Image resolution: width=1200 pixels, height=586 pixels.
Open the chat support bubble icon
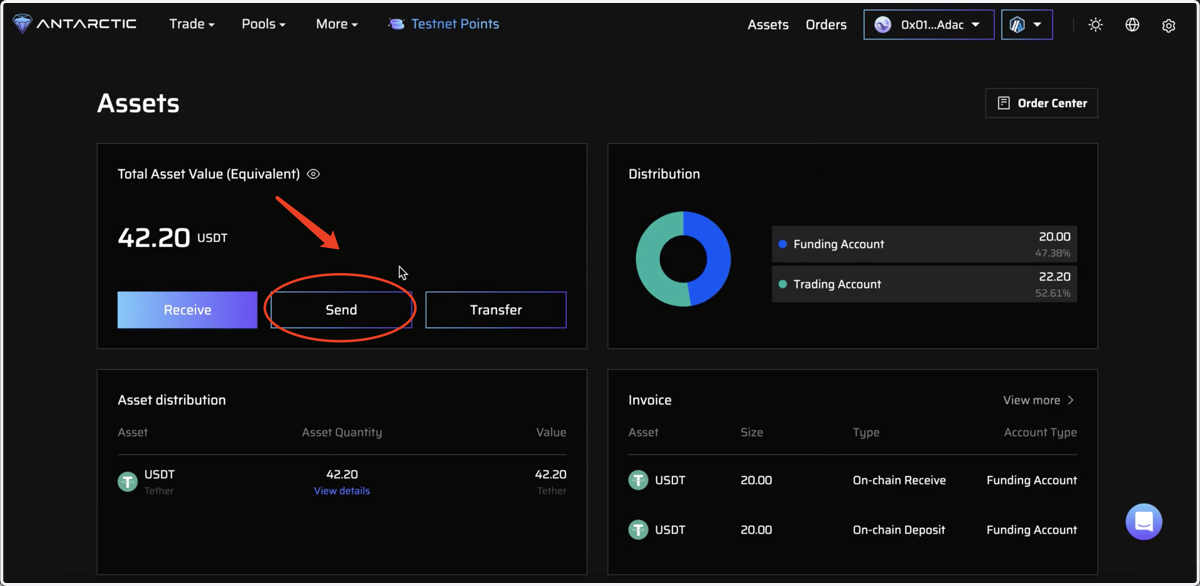tap(1144, 521)
